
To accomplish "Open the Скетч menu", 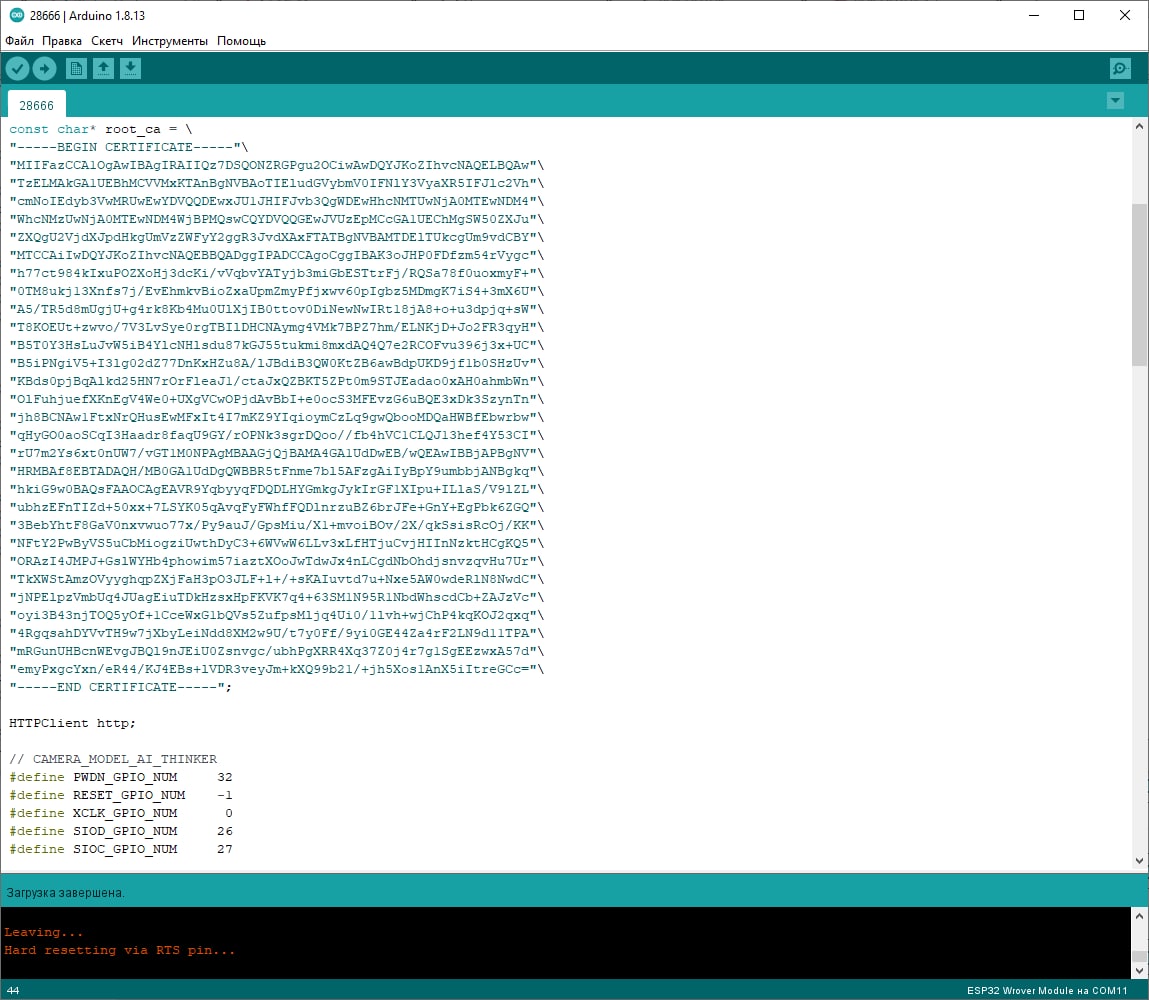I will tap(107, 41).
